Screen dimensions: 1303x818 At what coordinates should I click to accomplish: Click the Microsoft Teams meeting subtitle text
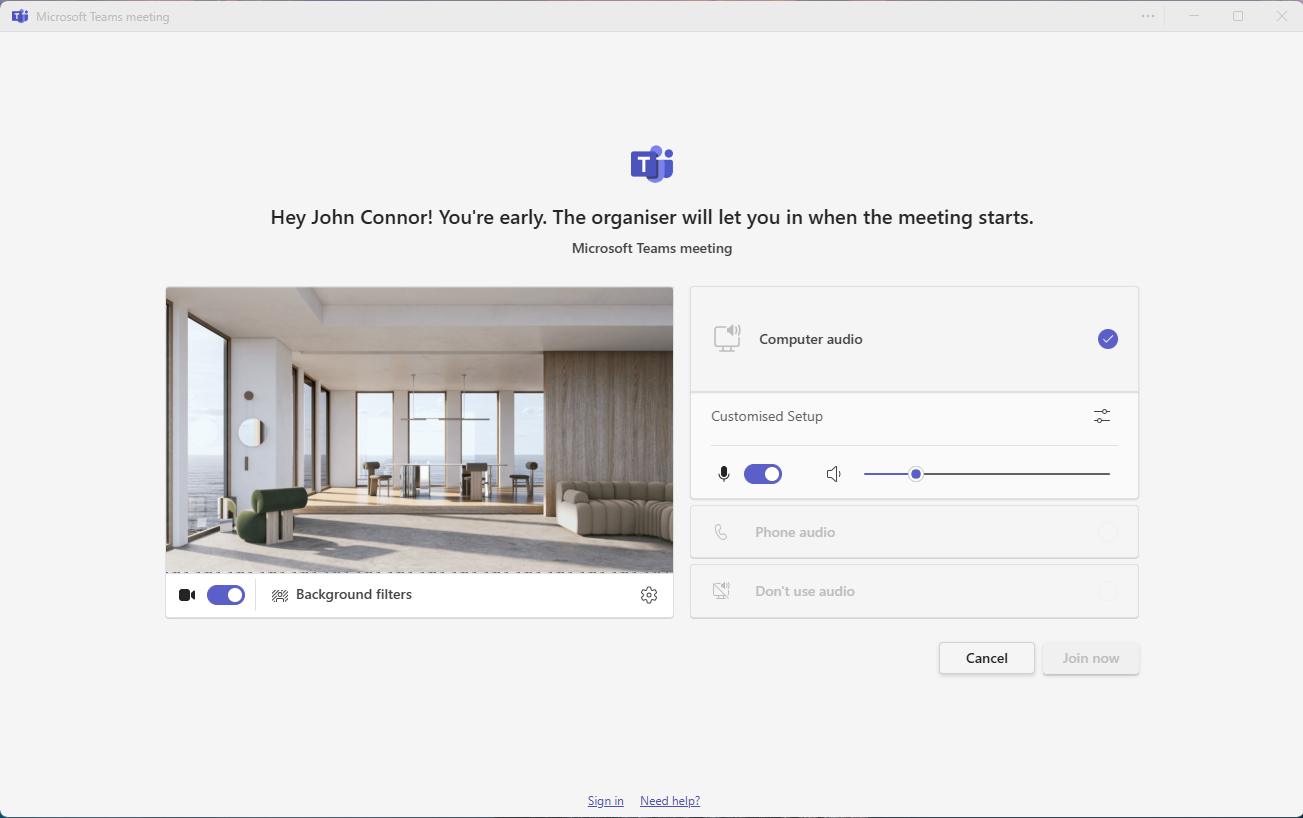(652, 248)
